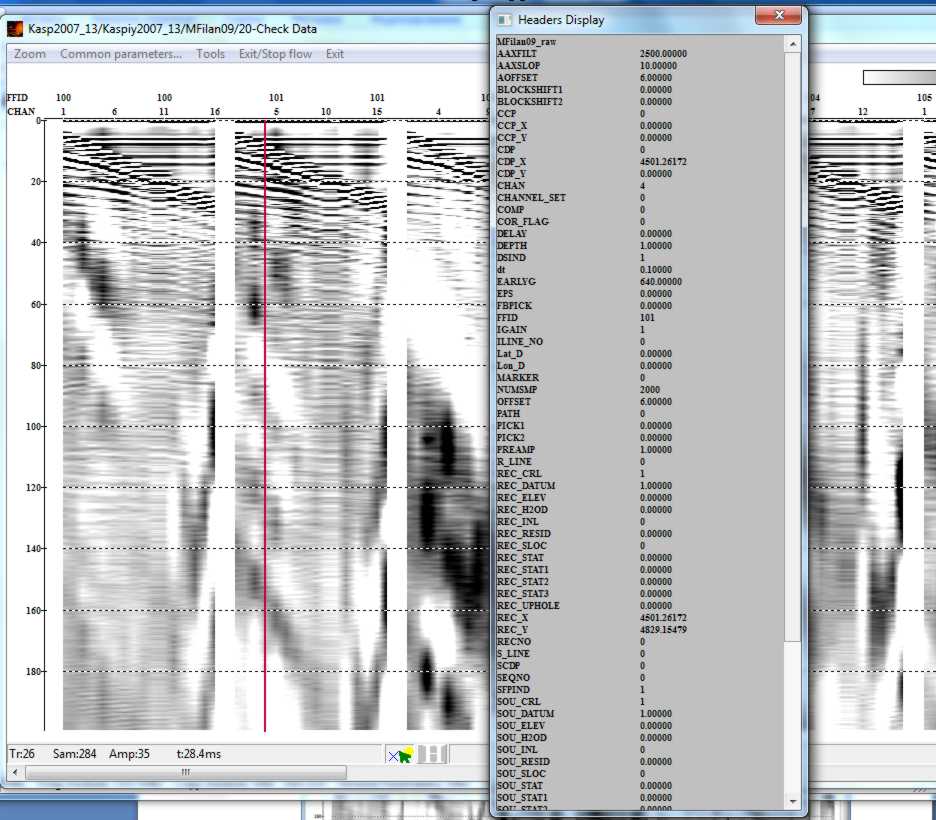Screen dimensions: 936x820
Task: Click the 640.00000 value in headers list
Action: [x=661, y=282]
